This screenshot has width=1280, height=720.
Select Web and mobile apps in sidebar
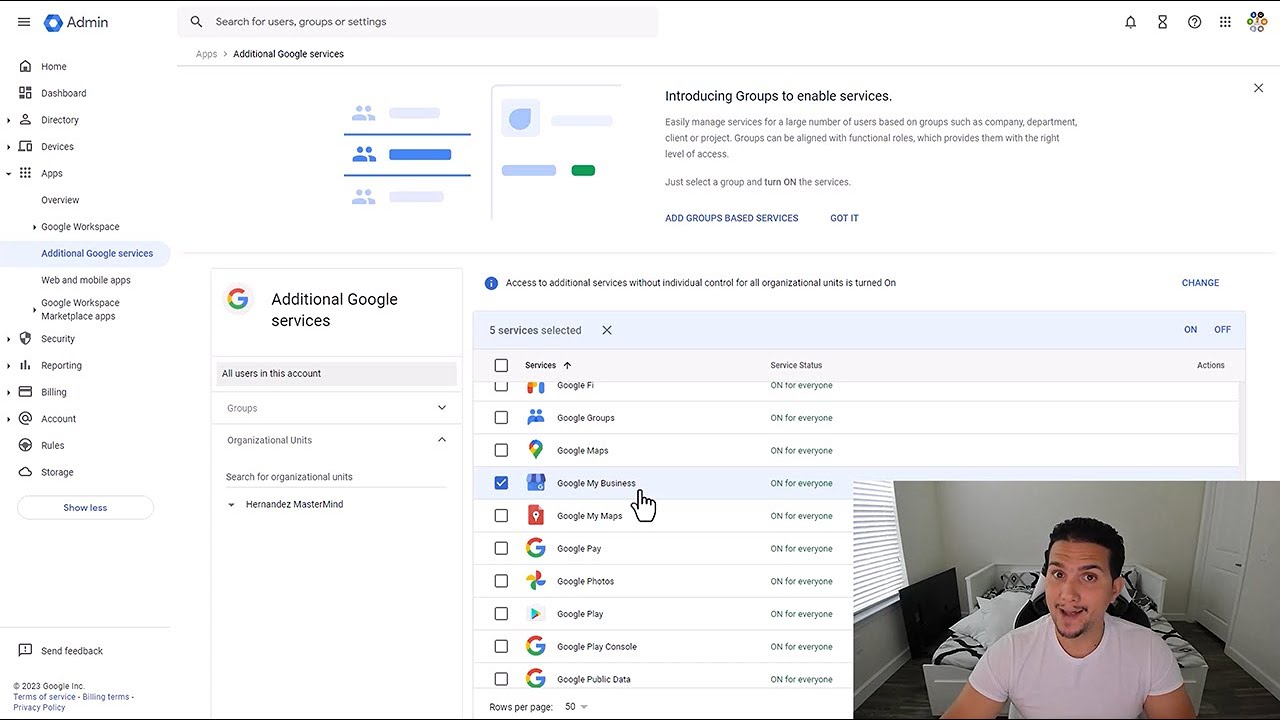[x=86, y=280]
